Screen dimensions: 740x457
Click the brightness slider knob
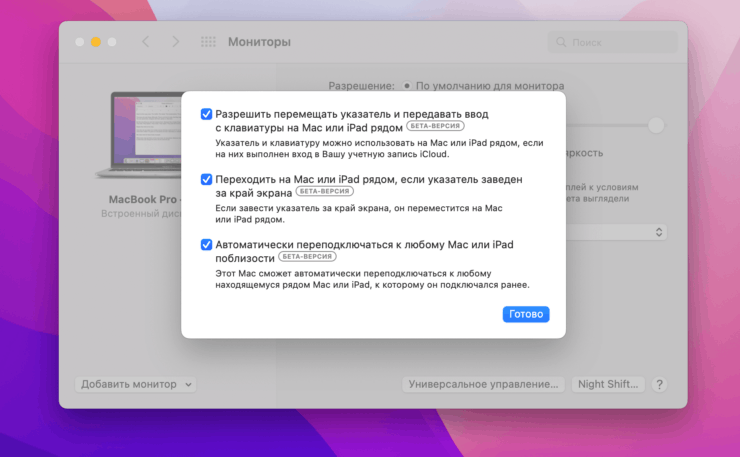point(656,125)
